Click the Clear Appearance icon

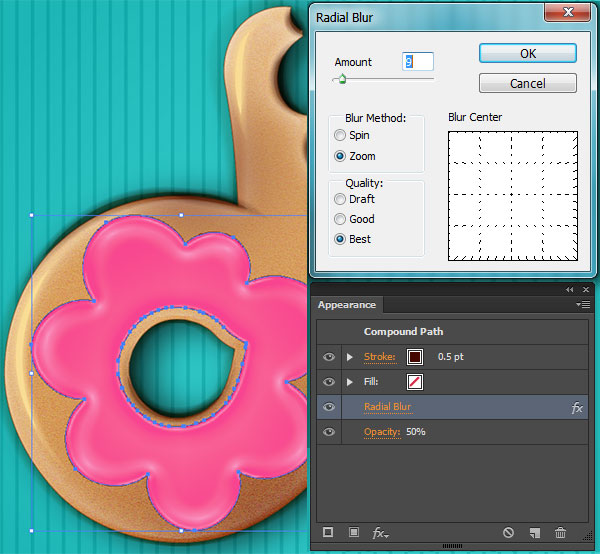coord(508,533)
